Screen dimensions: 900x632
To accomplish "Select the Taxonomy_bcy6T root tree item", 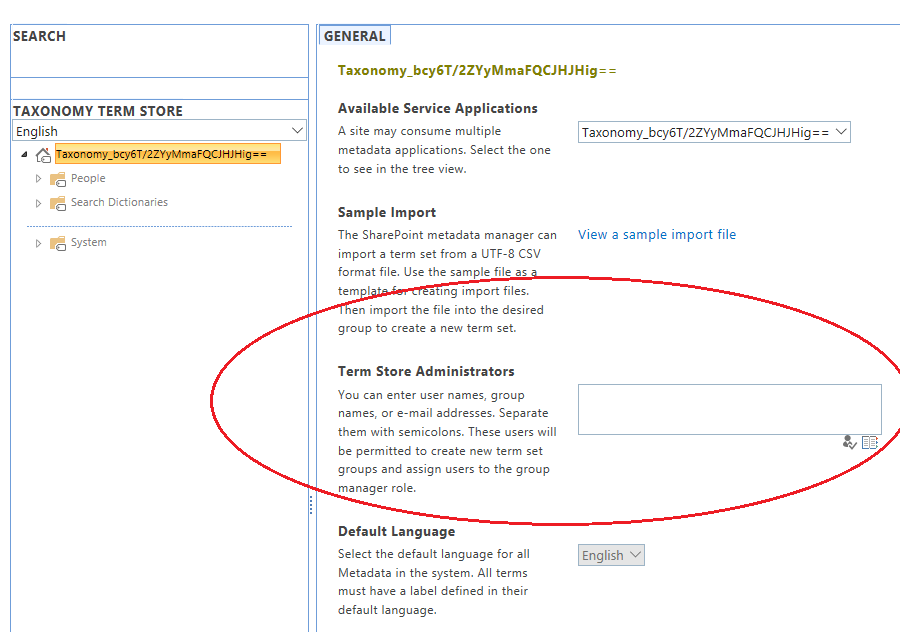I will [168, 154].
